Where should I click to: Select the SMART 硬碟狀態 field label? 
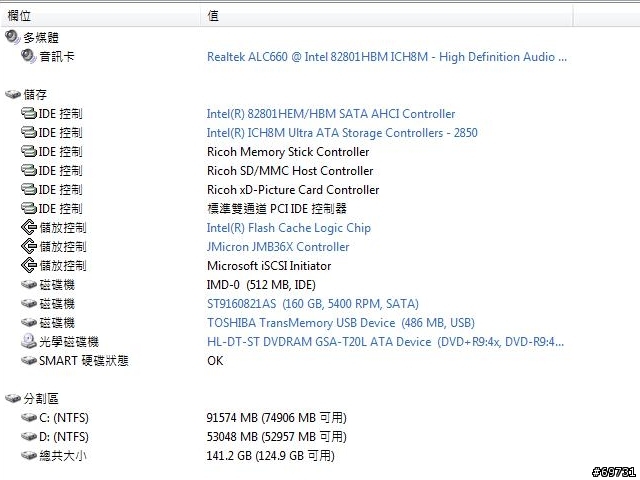point(84,361)
